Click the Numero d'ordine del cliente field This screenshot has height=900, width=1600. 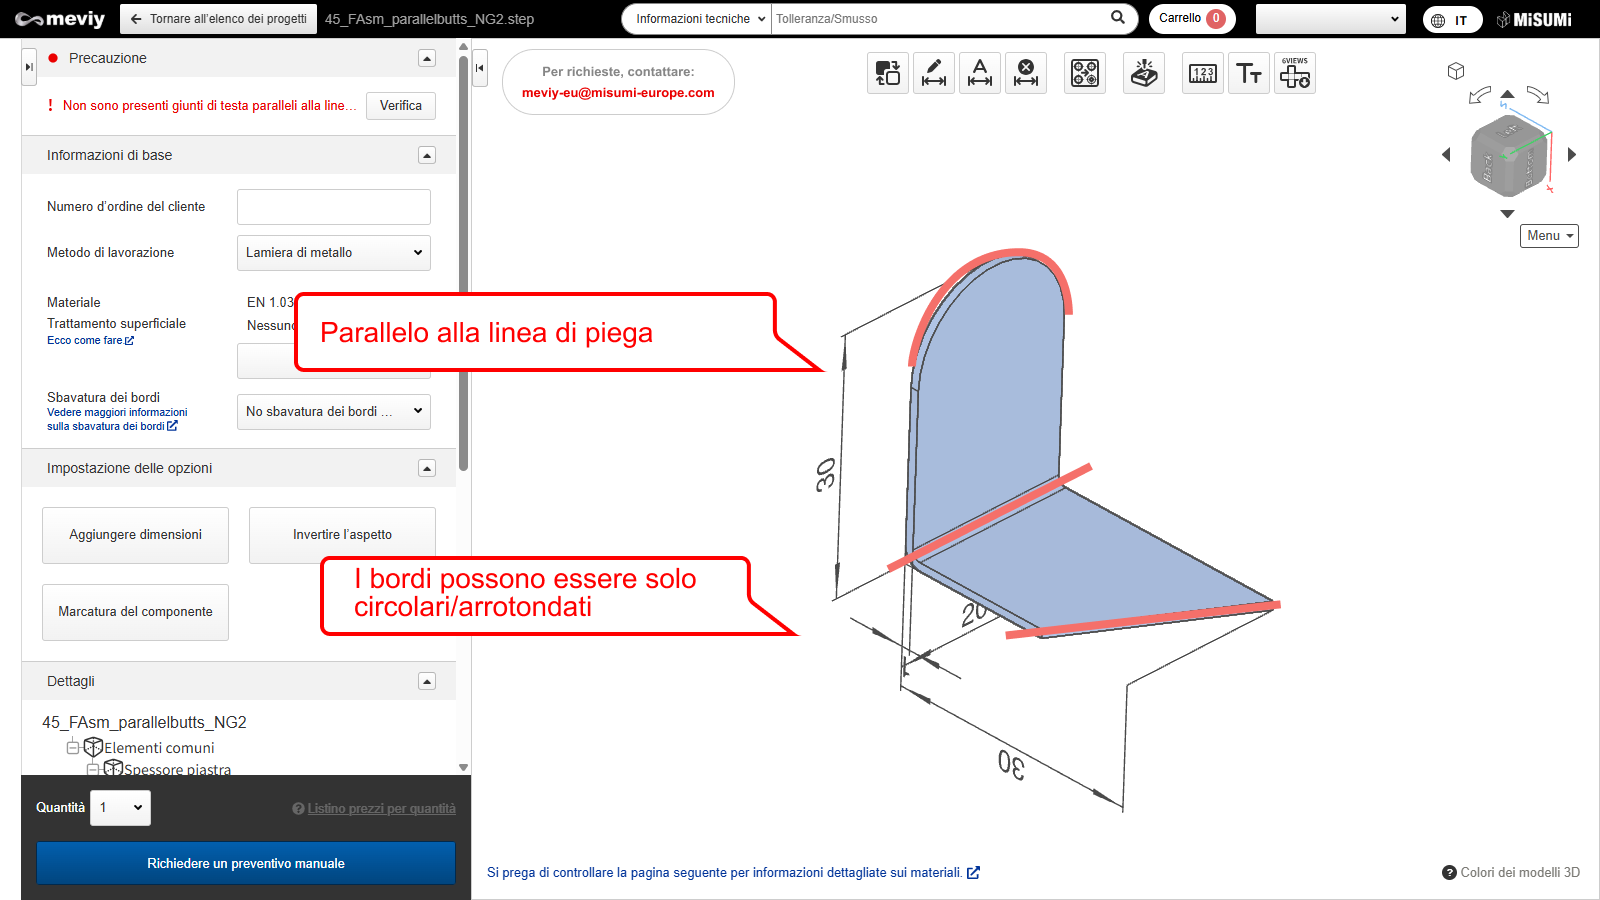(333, 207)
